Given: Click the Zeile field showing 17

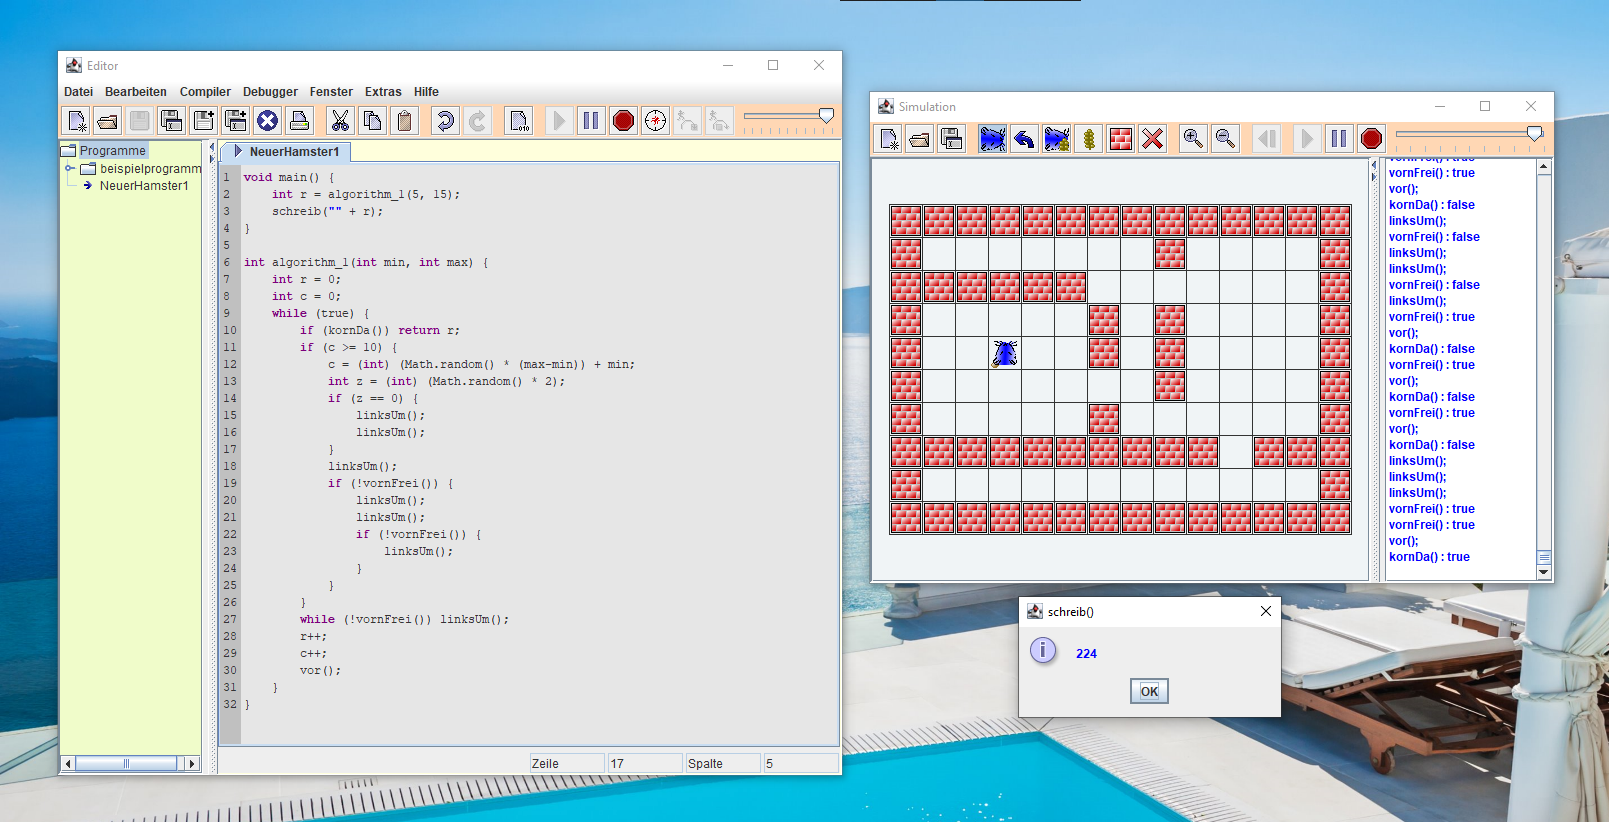Looking at the screenshot, I should (x=645, y=764).
